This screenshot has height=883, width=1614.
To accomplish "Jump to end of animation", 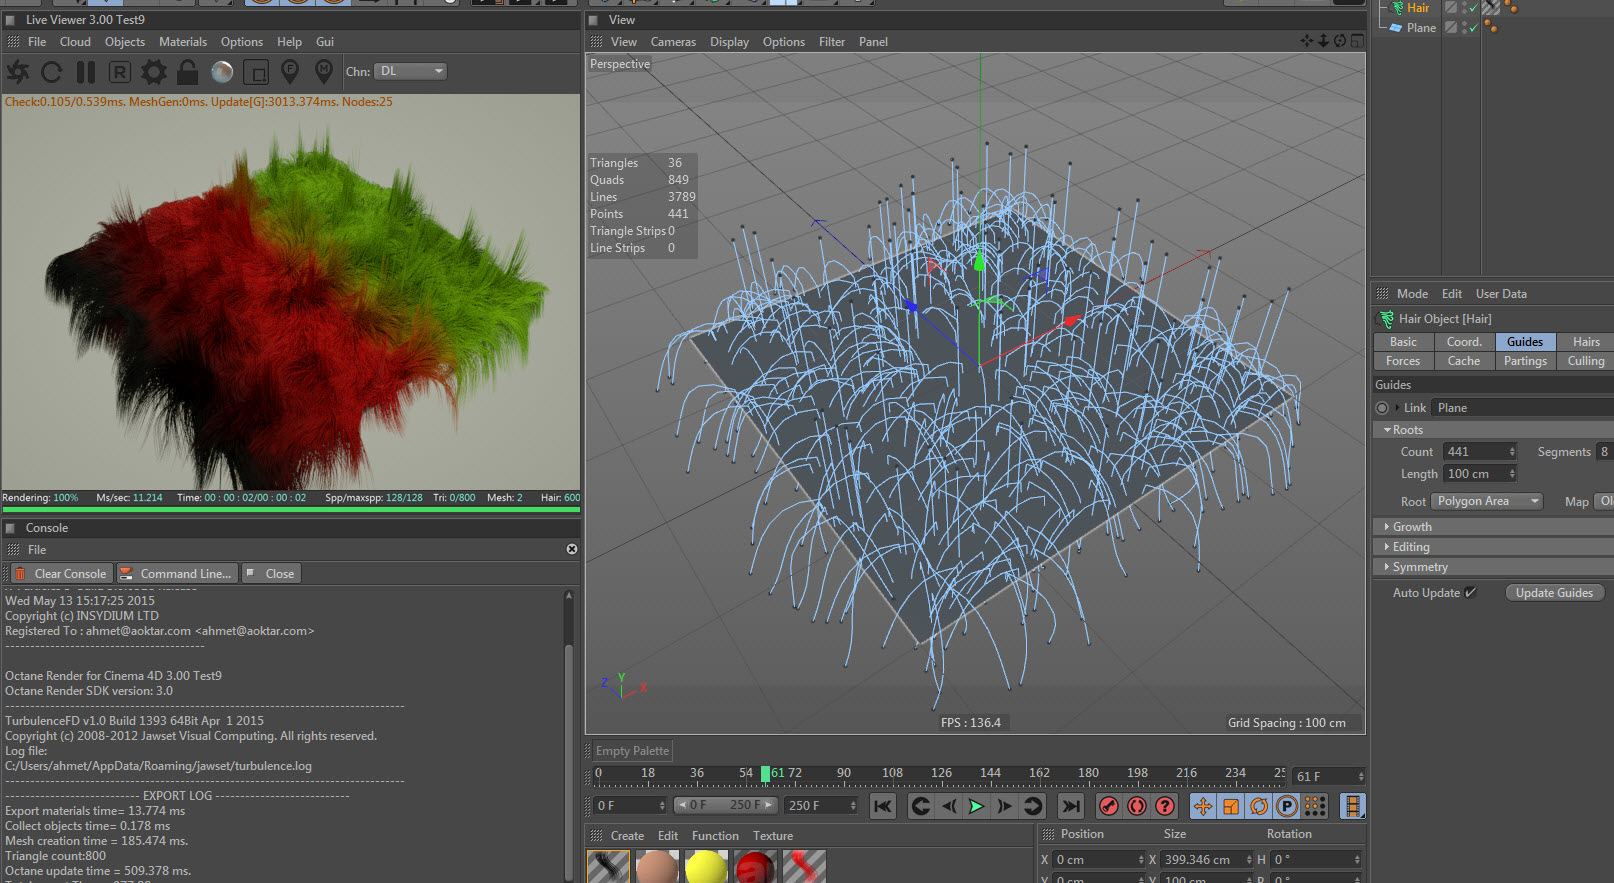I will (1071, 806).
